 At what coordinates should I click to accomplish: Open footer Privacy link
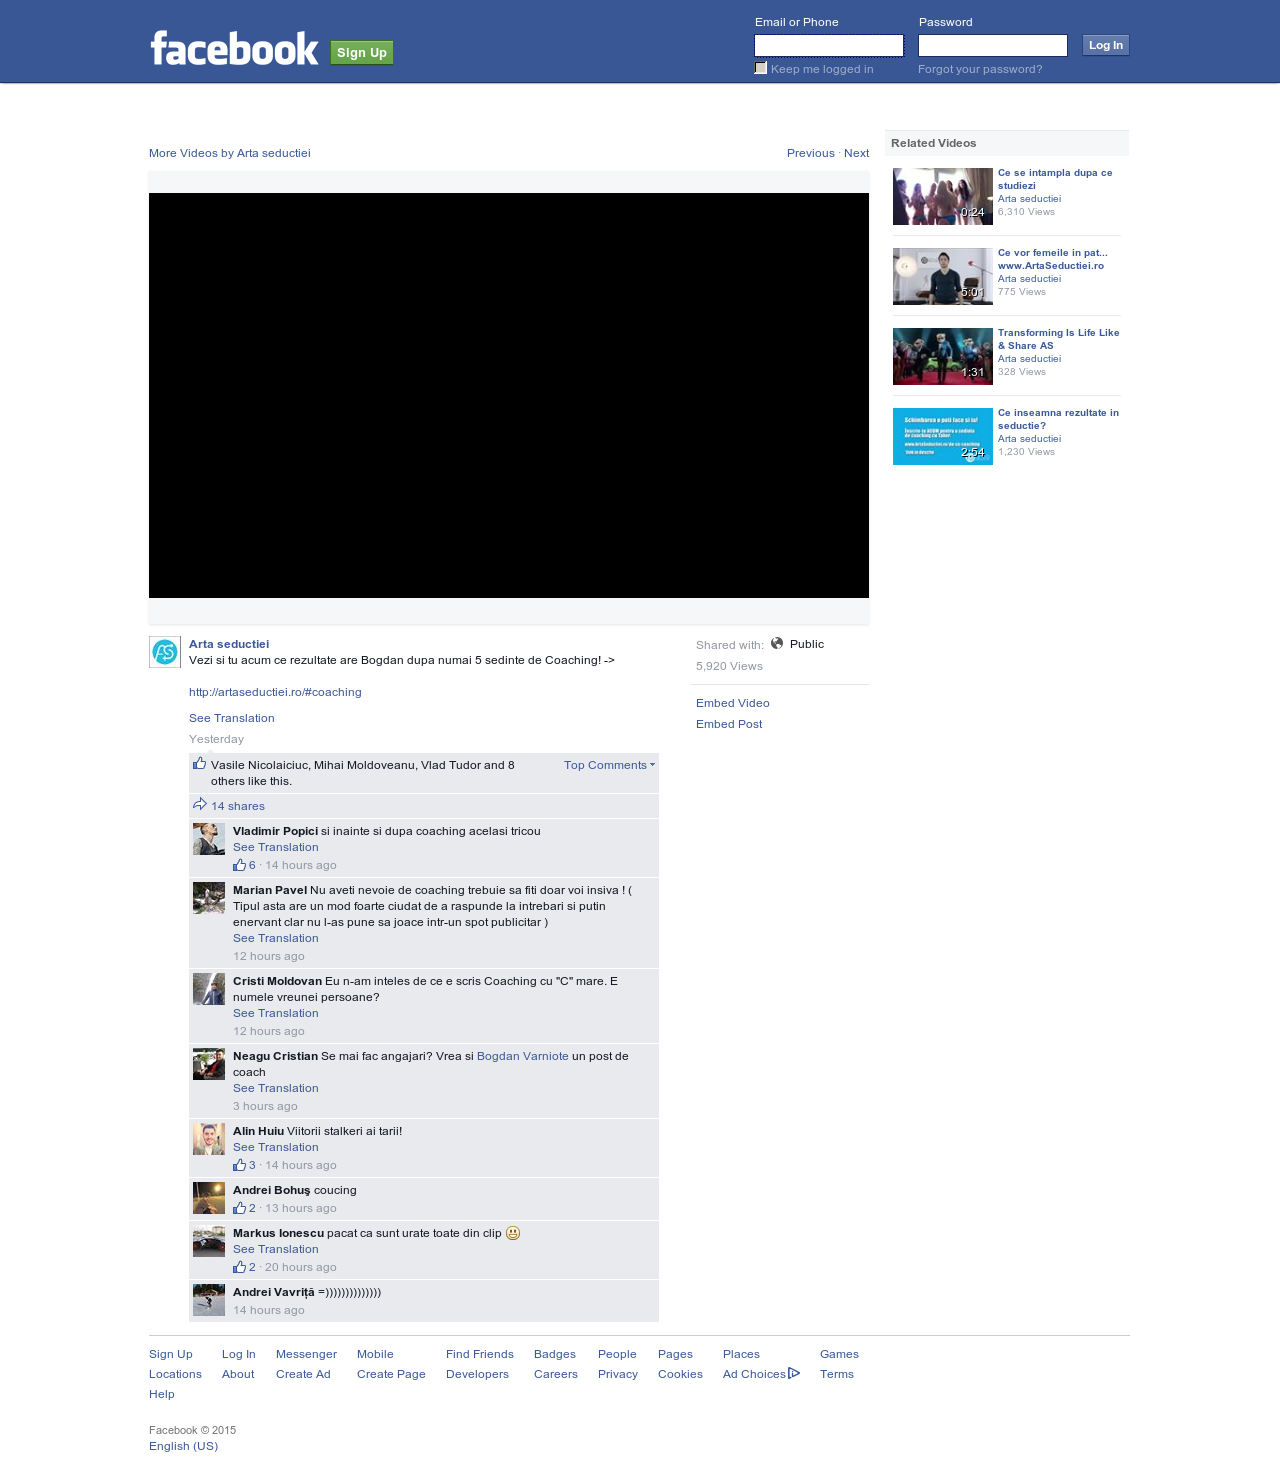coord(618,1374)
